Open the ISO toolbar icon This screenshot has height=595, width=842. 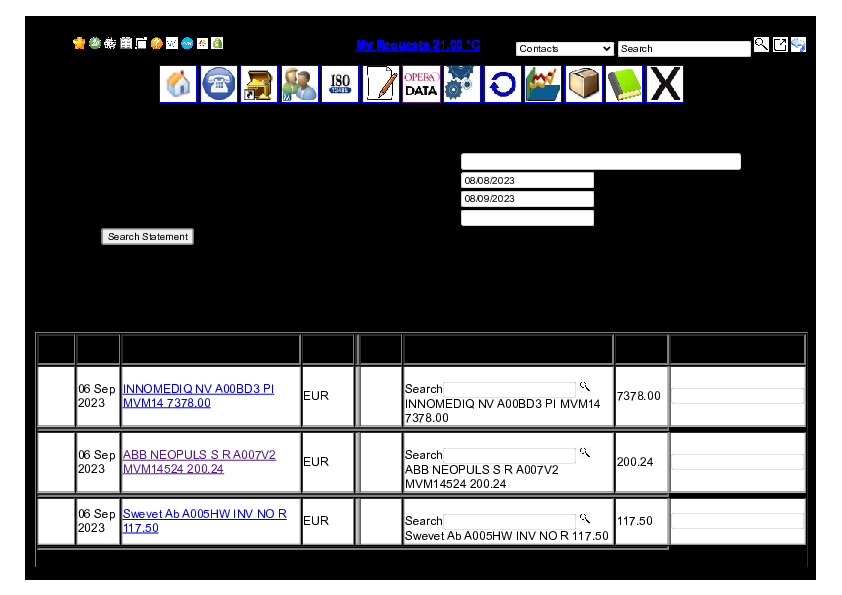[340, 84]
